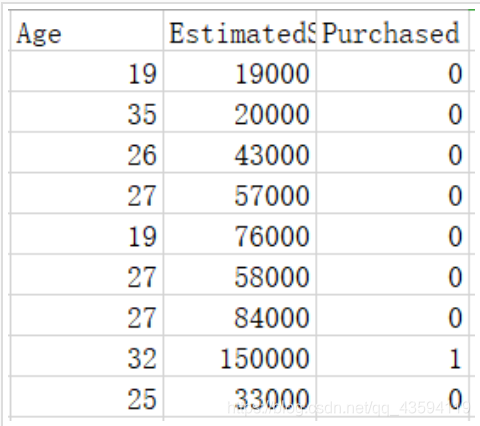Select the Age cell showing 25

click(87, 396)
